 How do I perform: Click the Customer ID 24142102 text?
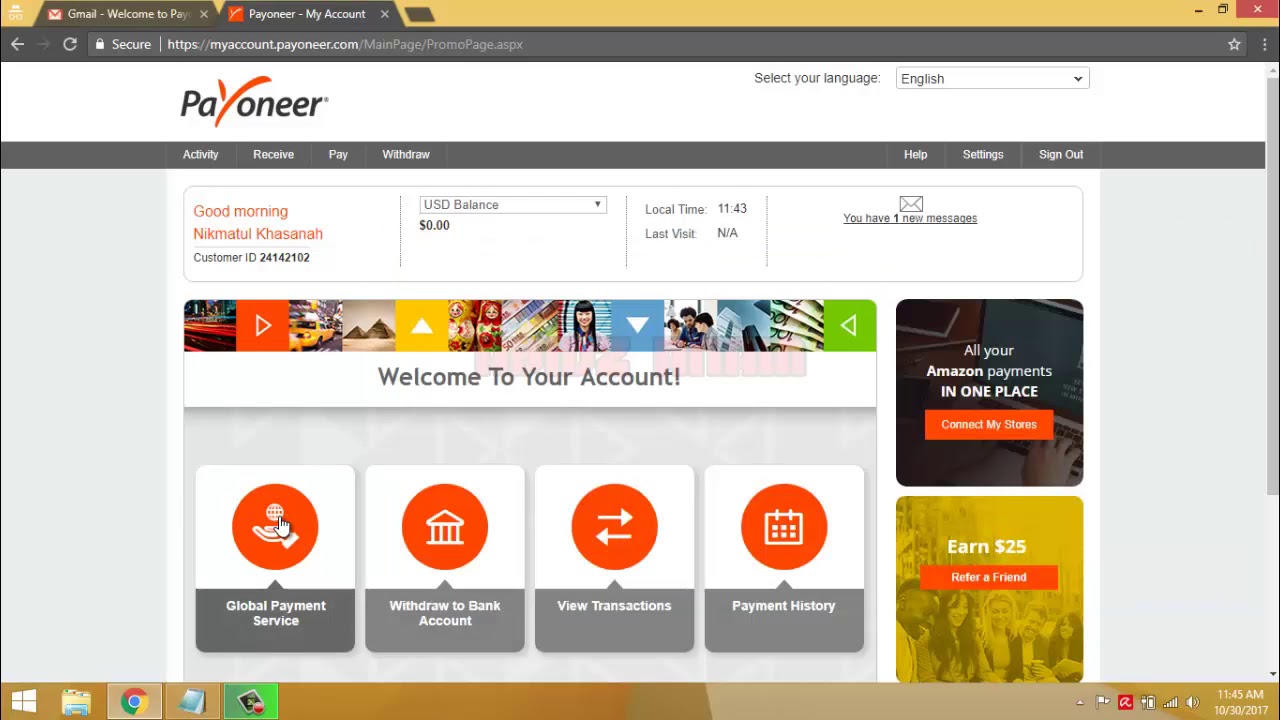tap(251, 258)
